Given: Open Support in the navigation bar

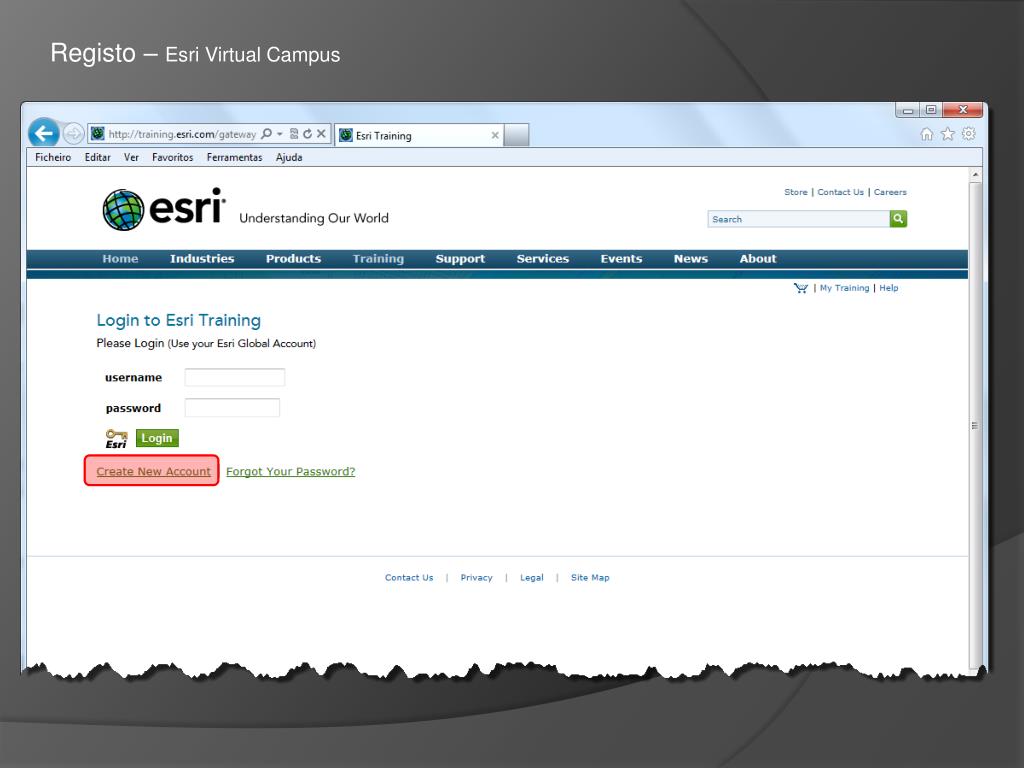Looking at the screenshot, I should pos(460,259).
